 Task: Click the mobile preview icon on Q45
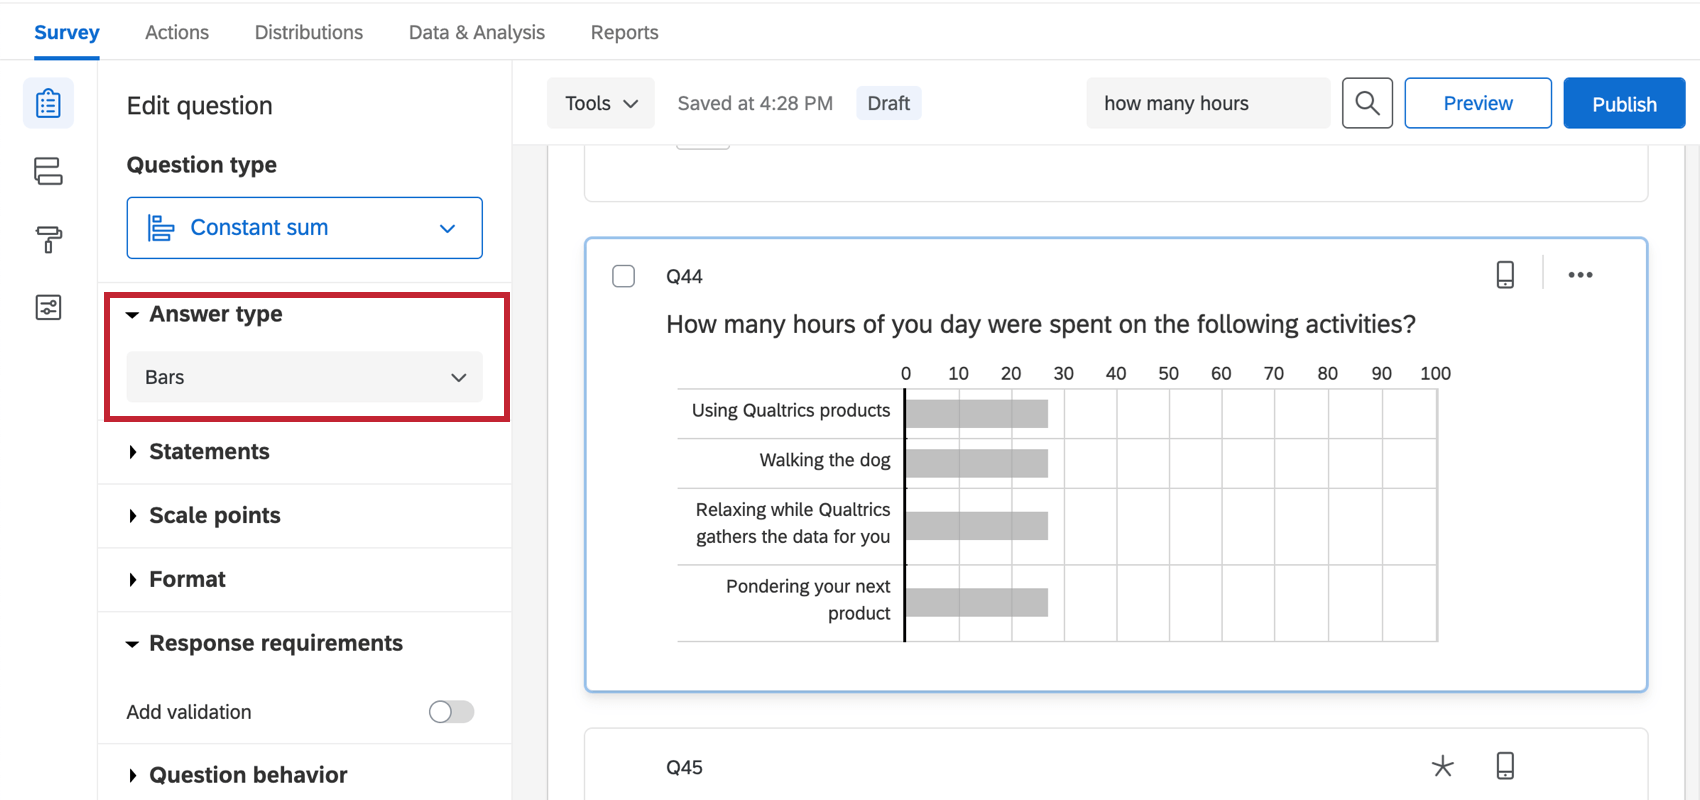[1505, 766]
